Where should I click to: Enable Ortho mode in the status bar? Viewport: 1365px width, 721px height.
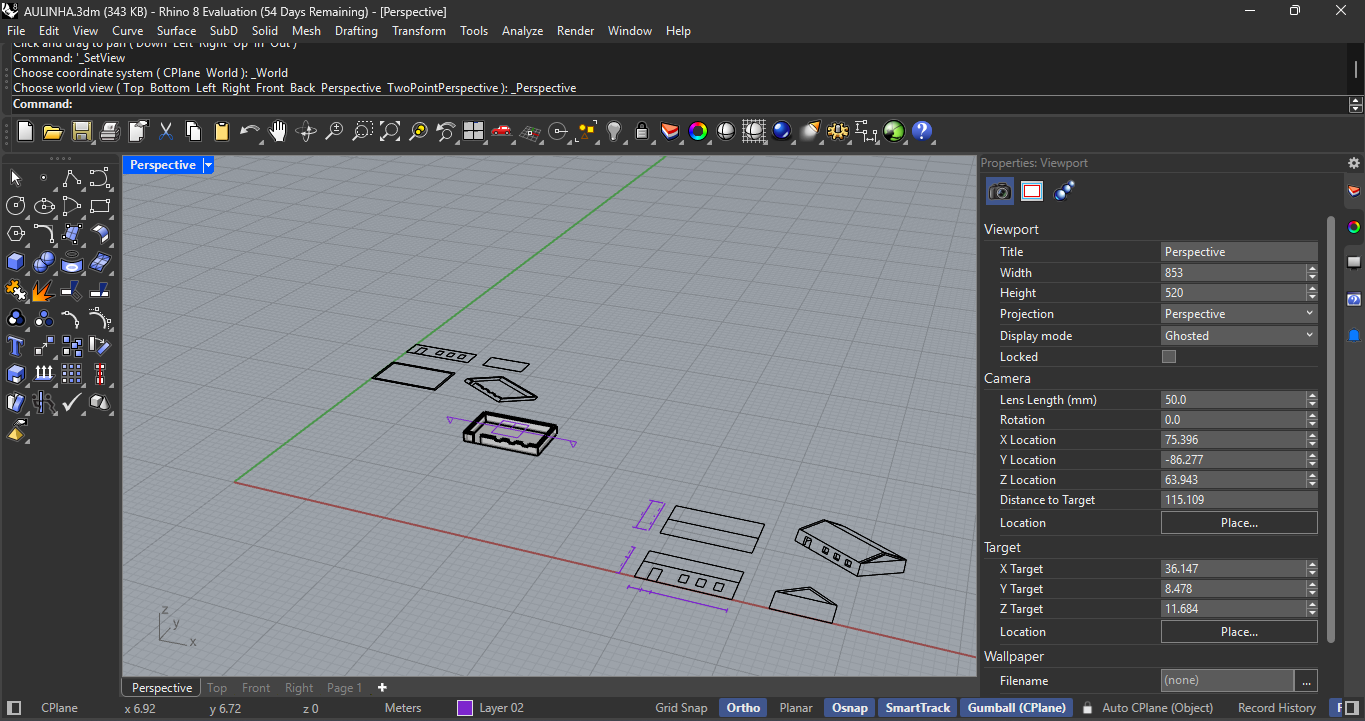(x=743, y=707)
